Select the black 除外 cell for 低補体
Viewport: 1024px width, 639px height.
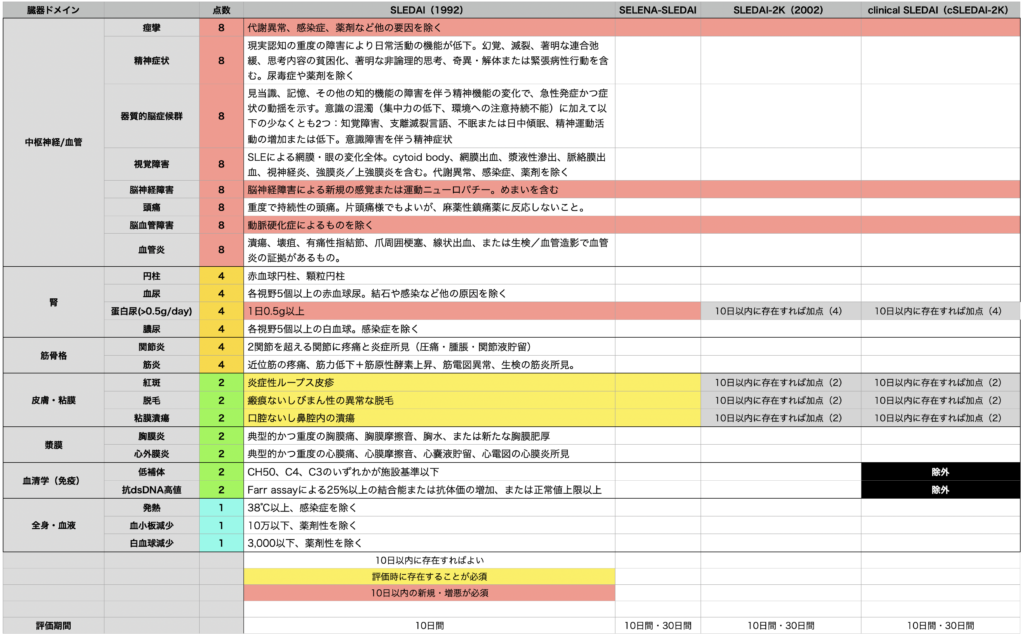pos(942,471)
